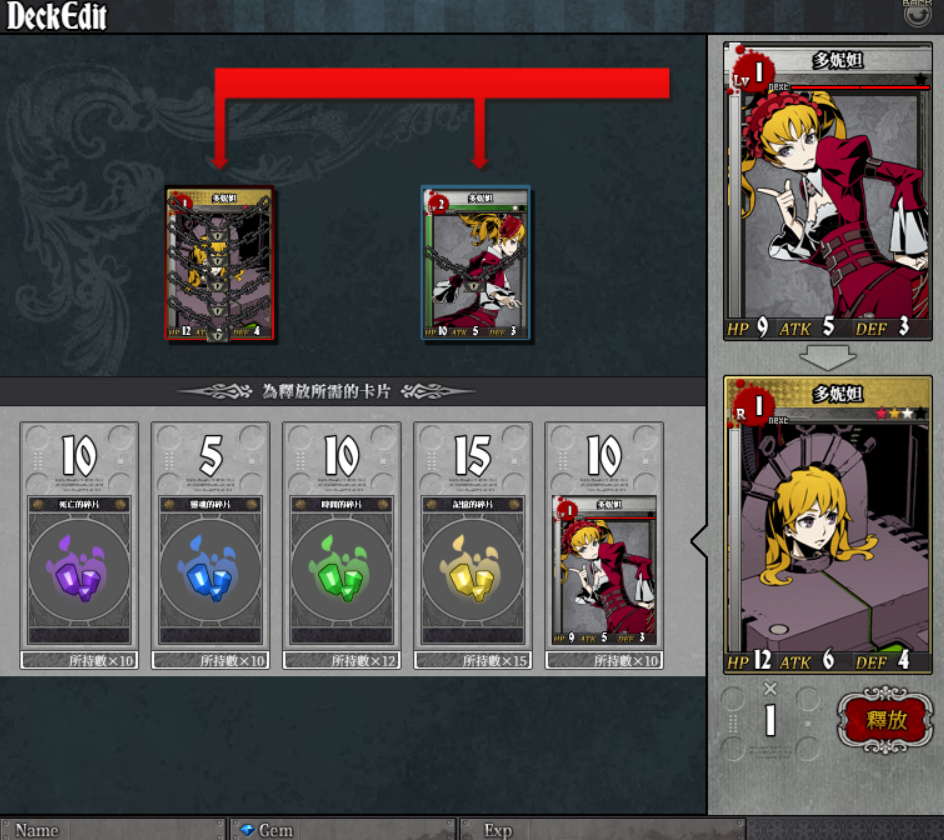Select the purple death shard icon
The image size is (944, 840).
coord(79,569)
